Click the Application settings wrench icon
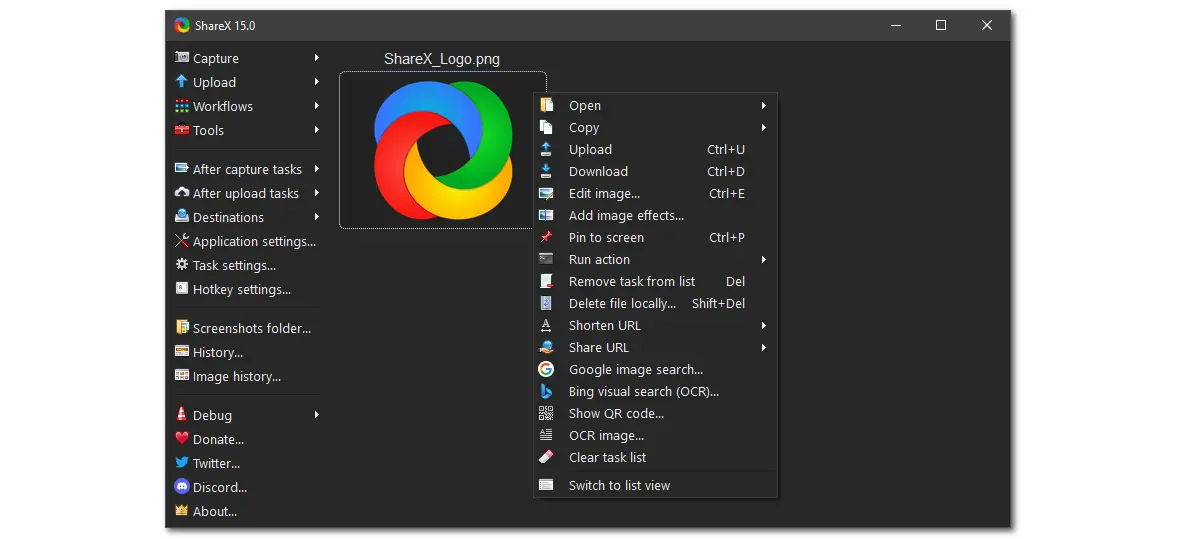 coord(182,241)
